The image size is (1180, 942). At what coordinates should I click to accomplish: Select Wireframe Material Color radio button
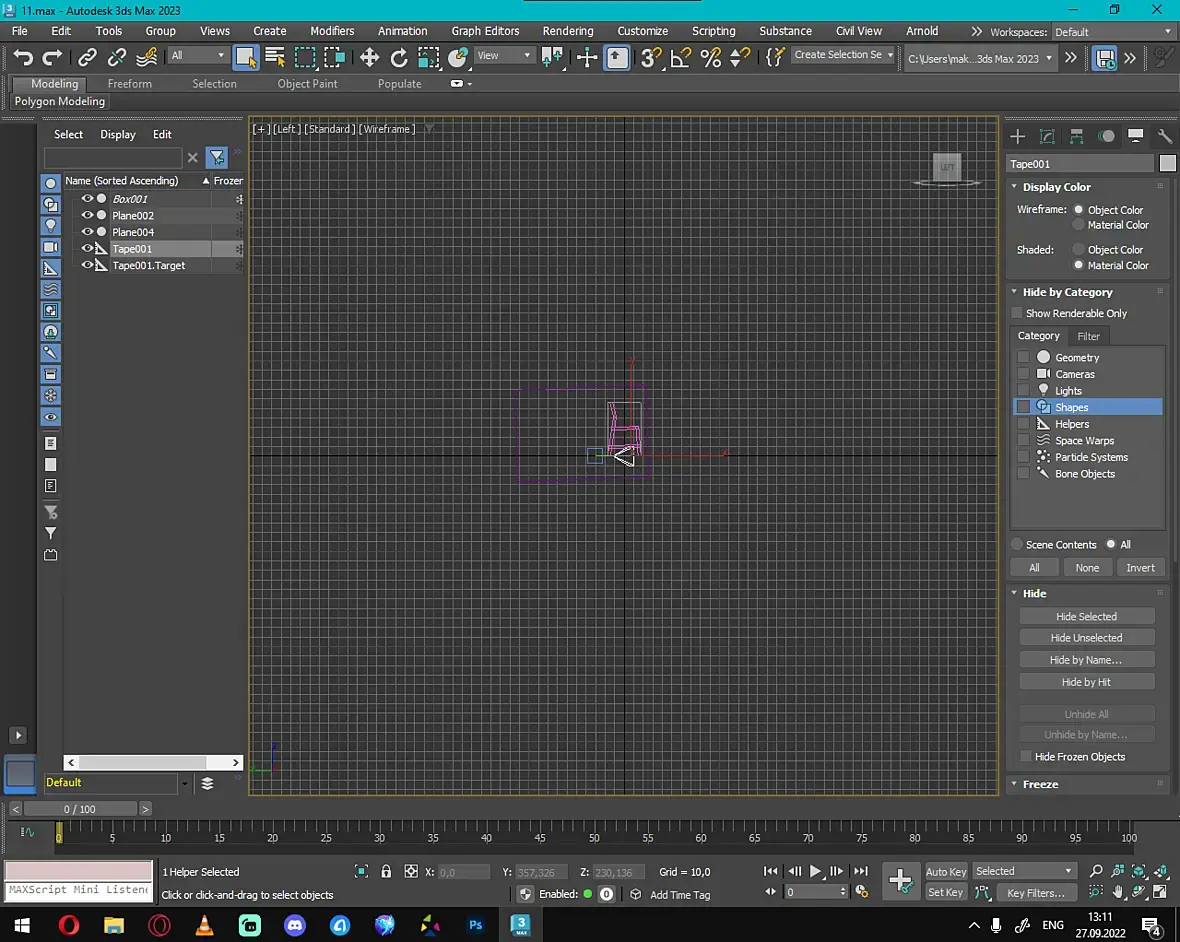click(x=1078, y=225)
